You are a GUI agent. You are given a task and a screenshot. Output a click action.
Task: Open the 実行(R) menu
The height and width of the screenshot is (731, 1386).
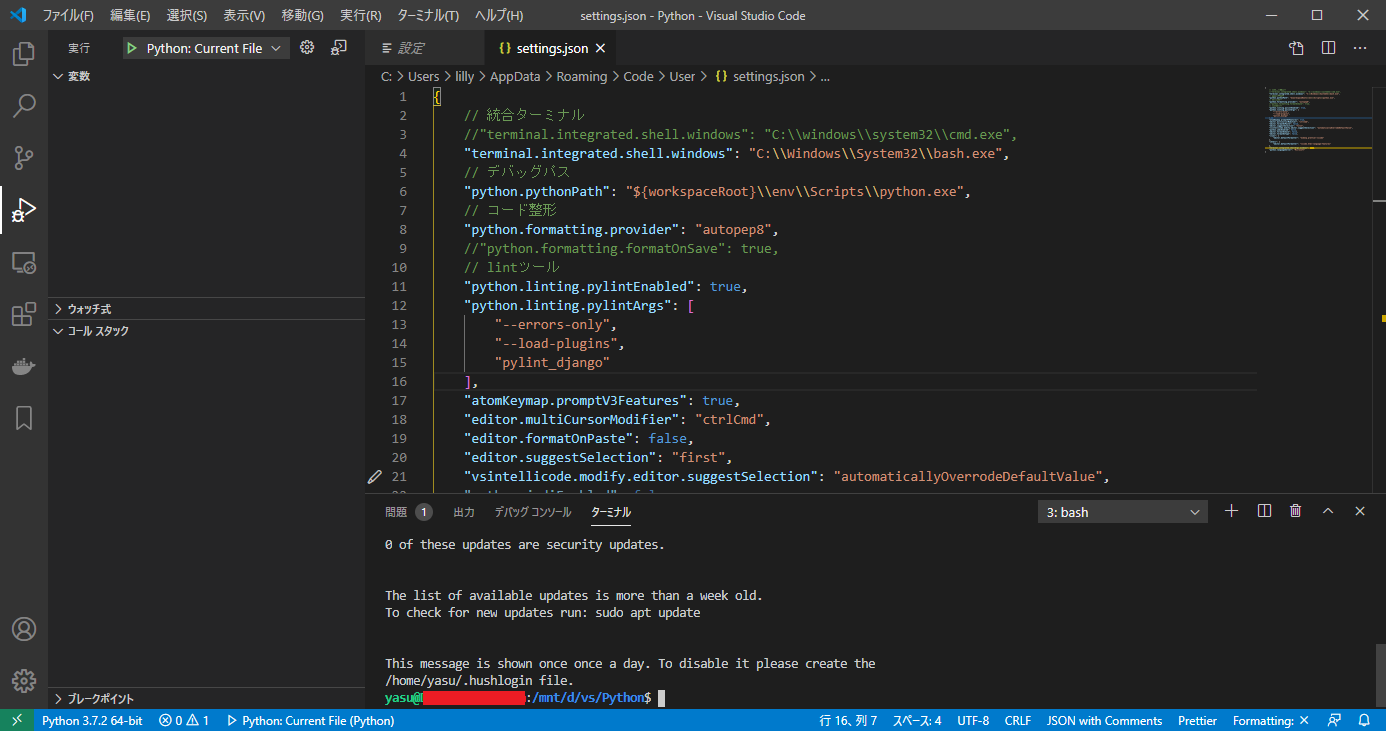pyautogui.click(x=361, y=16)
